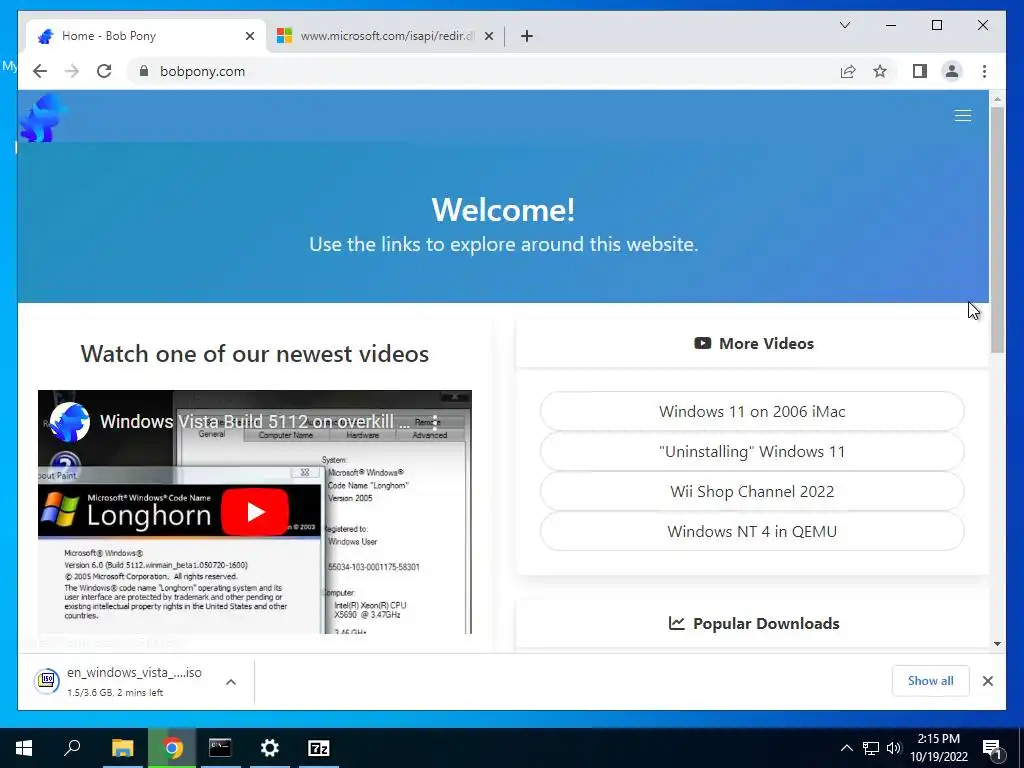
Task: Open the Chrome profile avatar
Action: point(952,71)
